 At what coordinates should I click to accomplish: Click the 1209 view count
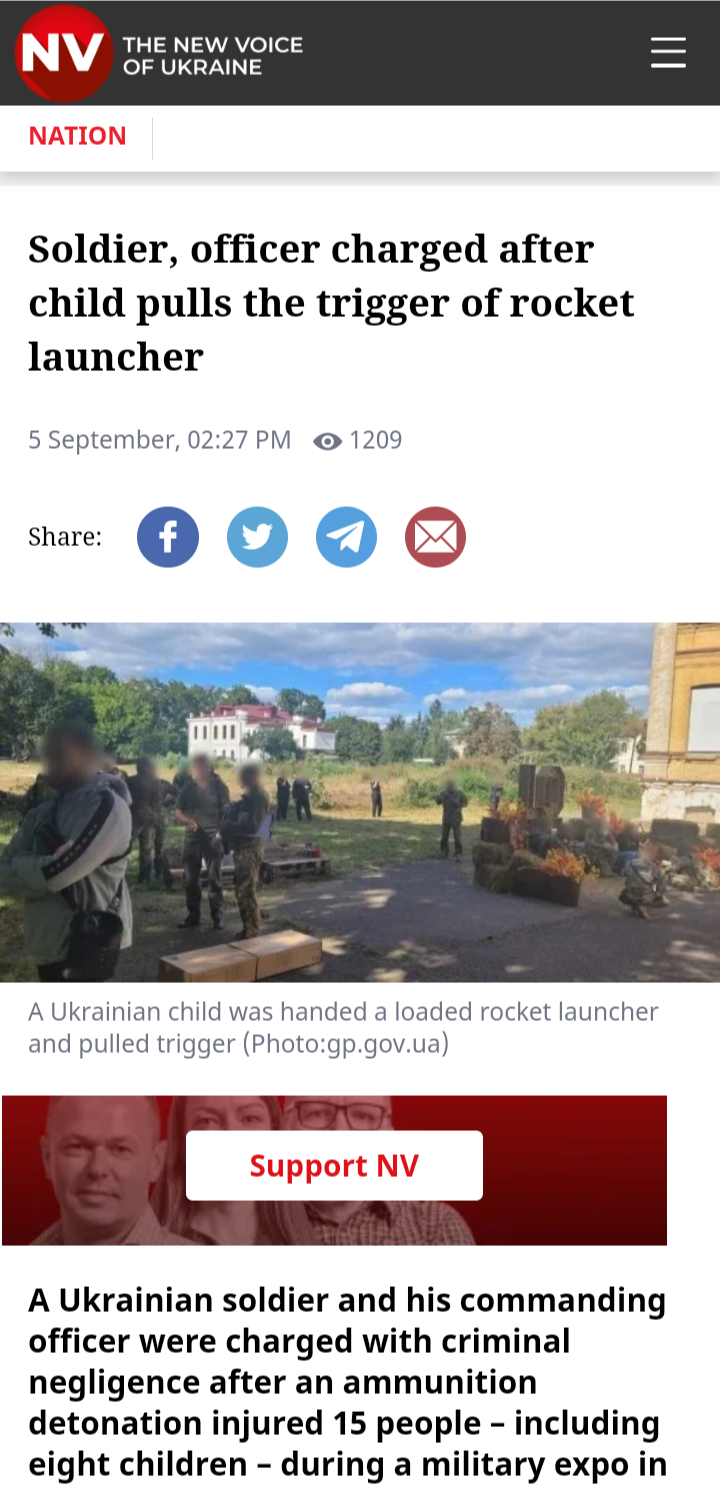[376, 440]
